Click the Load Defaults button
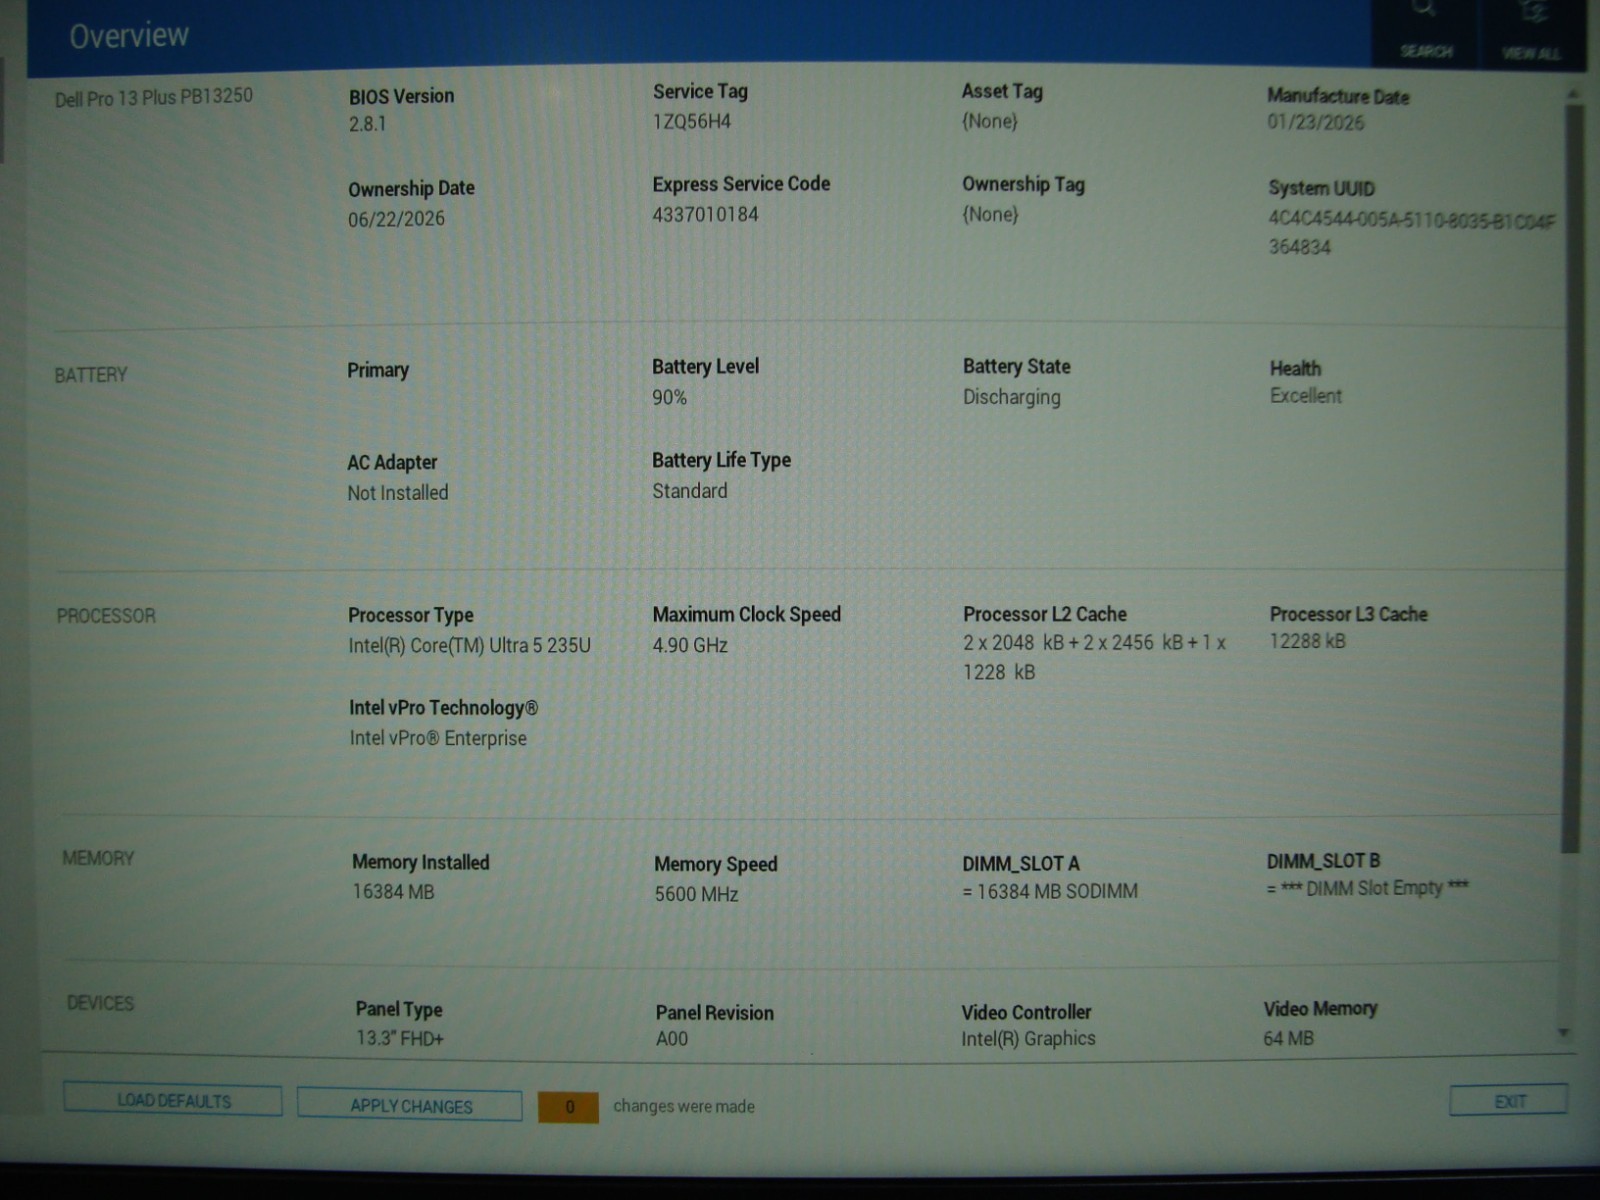Viewport: 1600px width, 1200px height. (173, 1100)
